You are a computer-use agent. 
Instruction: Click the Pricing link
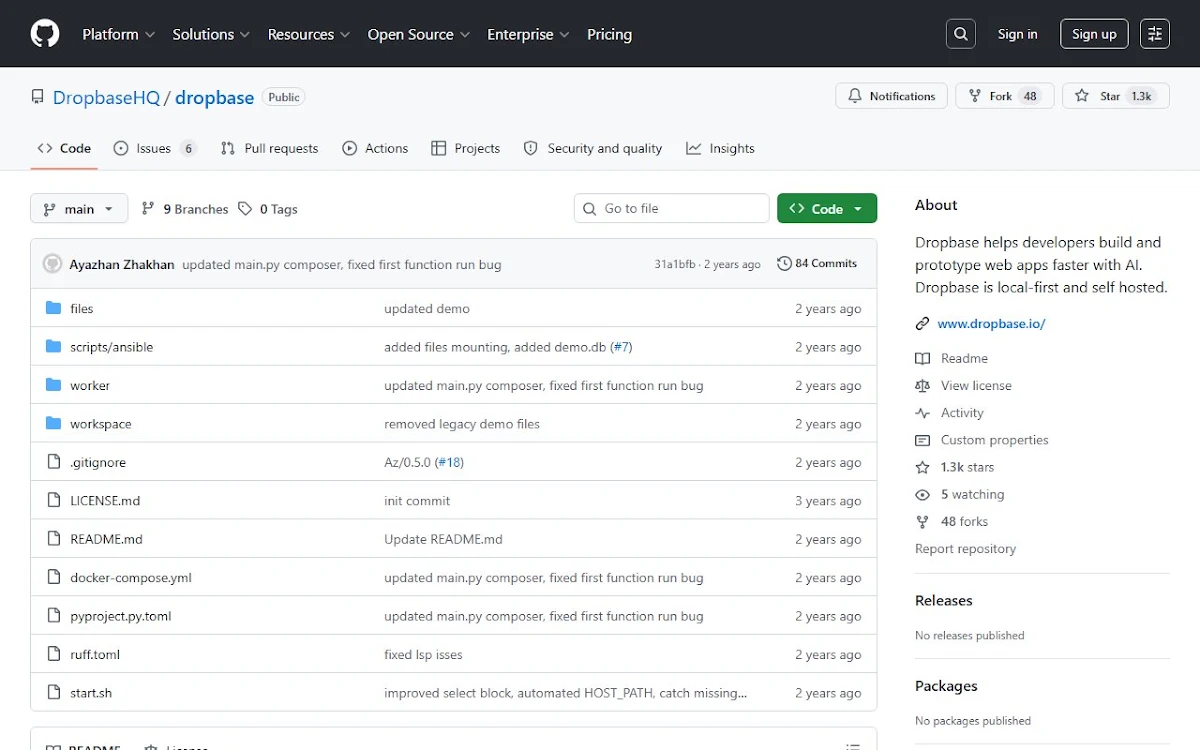pyautogui.click(x=609, y=34)
